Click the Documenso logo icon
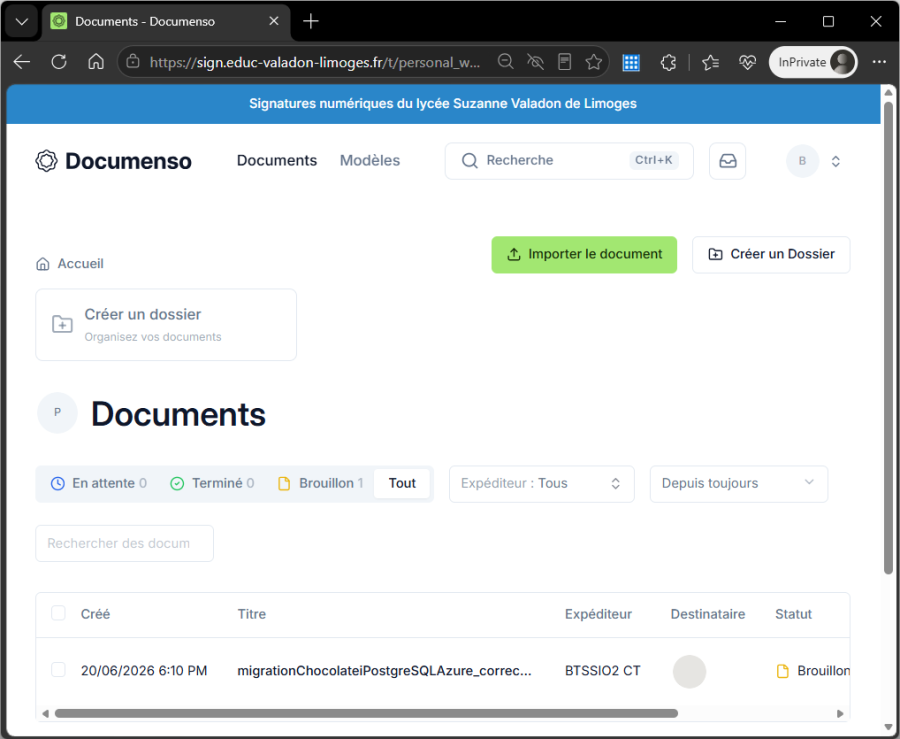Viewport: 900px width, 739px height. (x=46, y=161)
